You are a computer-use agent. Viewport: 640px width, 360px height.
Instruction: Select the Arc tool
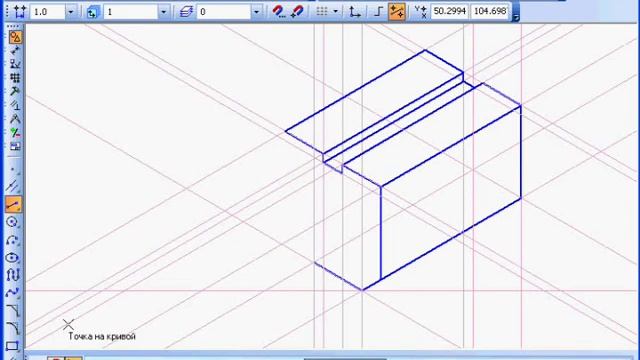click(13, 240)
